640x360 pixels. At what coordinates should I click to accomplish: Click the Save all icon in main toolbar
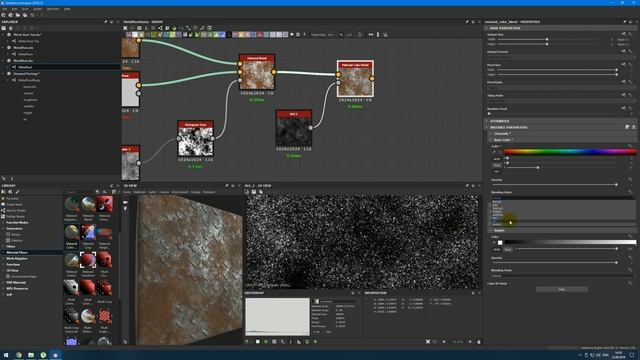pyautogui.click(x=25, y=15)
